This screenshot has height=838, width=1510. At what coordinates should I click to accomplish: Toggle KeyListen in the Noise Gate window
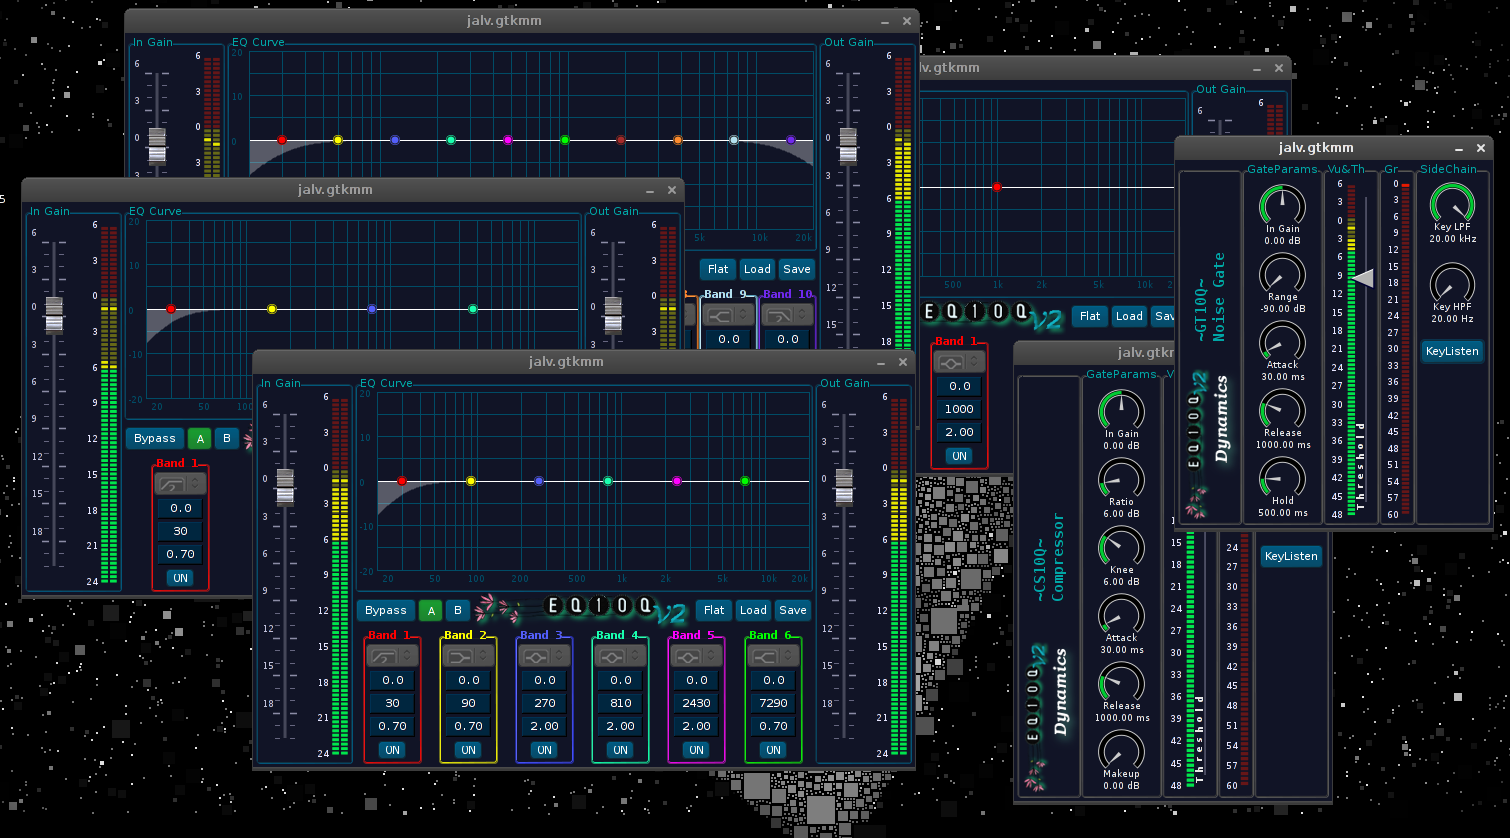tap(1451, 351)
